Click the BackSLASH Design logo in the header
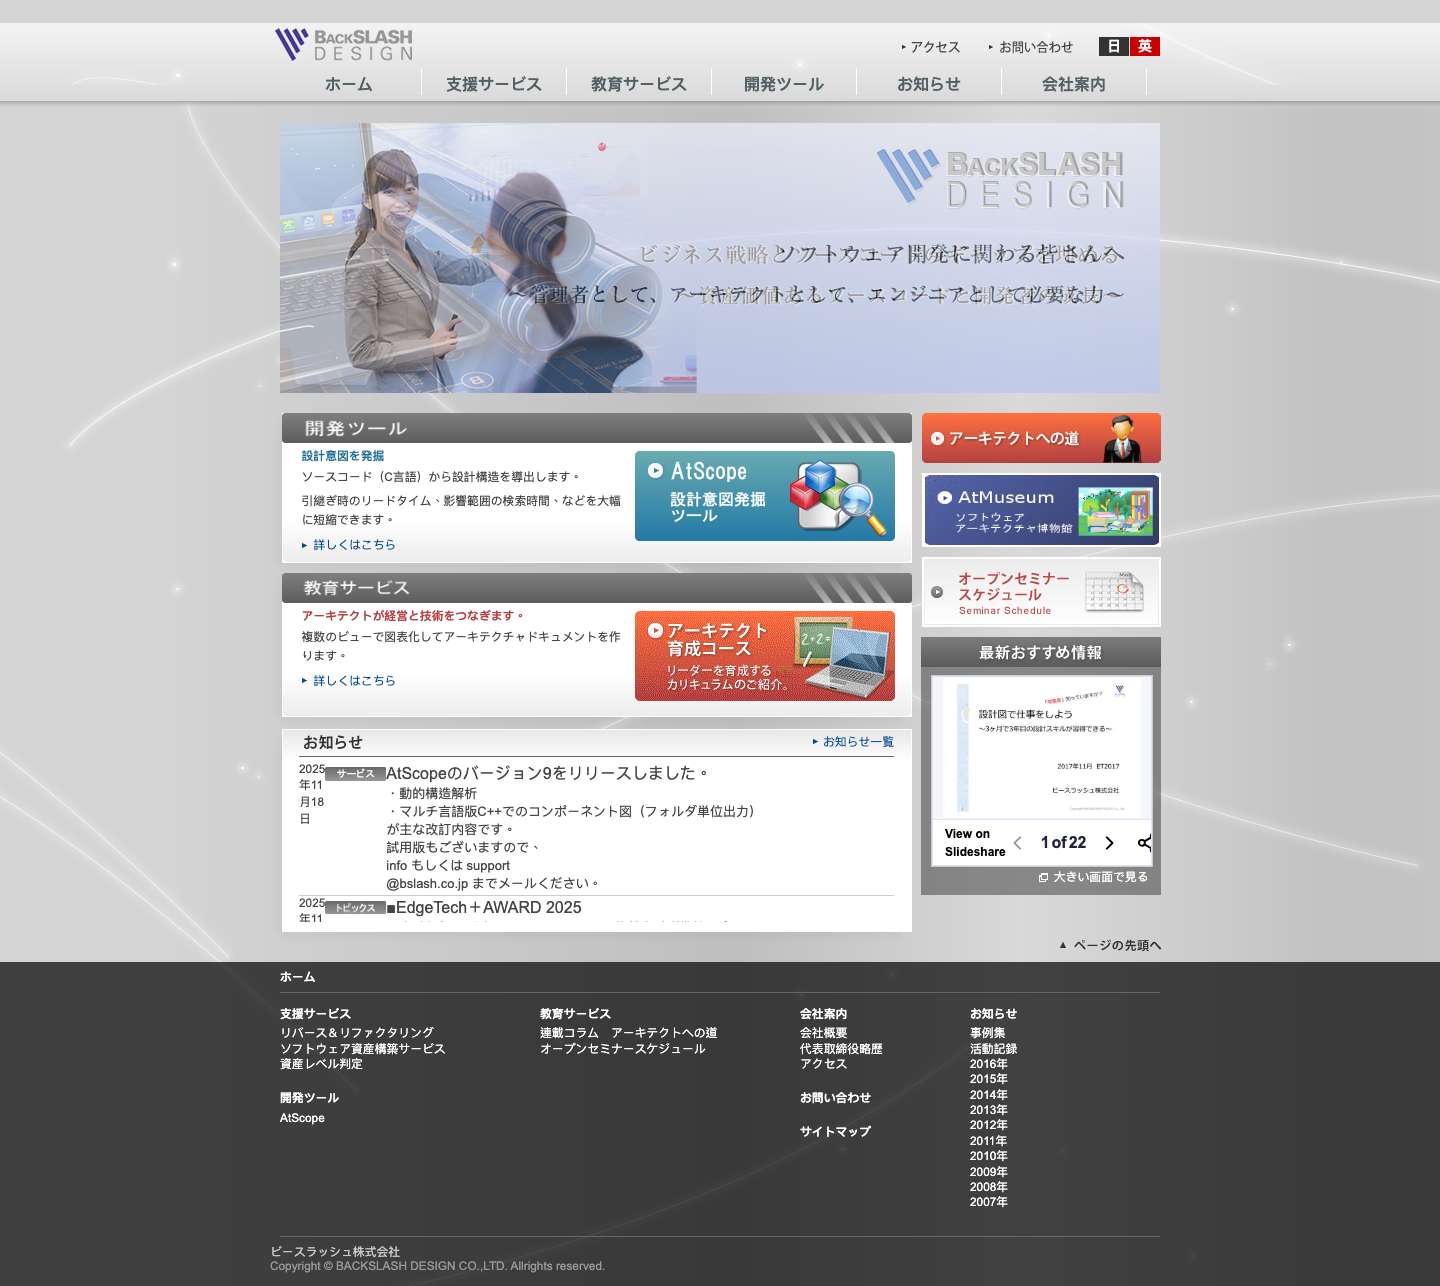 coord(343,42)
